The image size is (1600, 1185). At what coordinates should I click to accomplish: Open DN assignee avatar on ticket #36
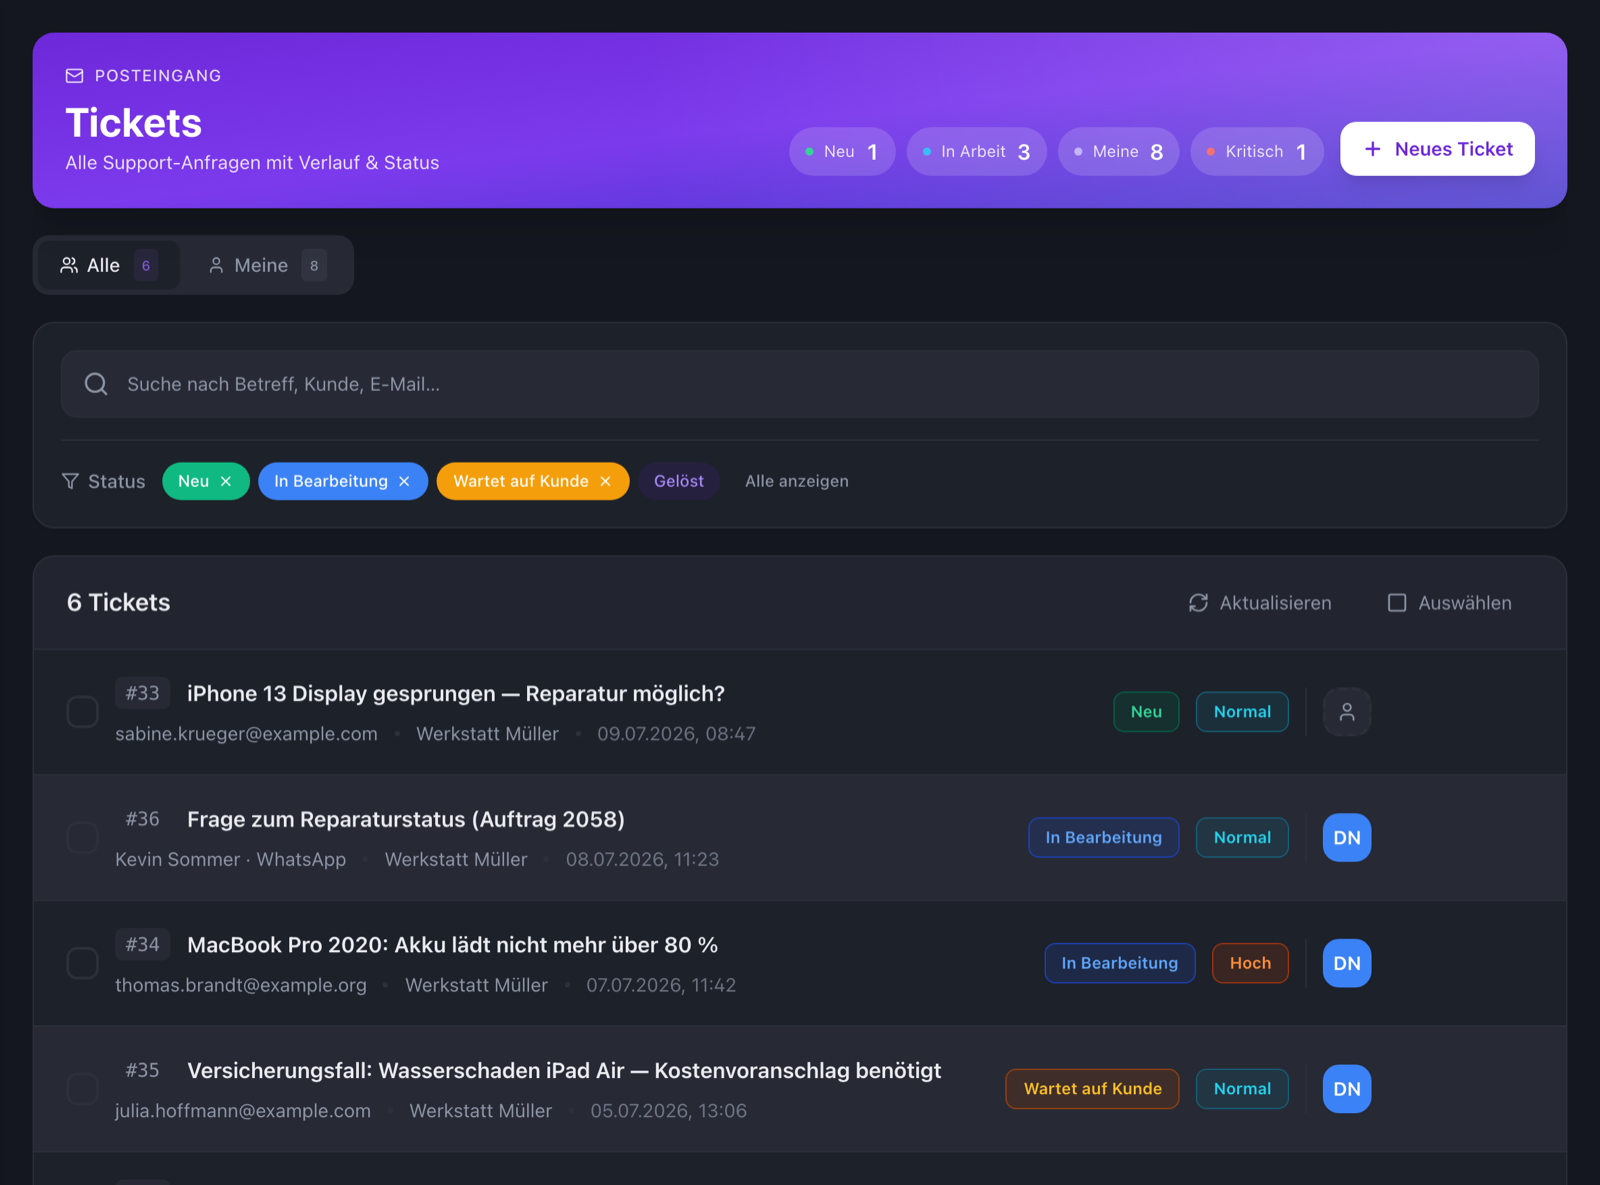point(1347,838)
